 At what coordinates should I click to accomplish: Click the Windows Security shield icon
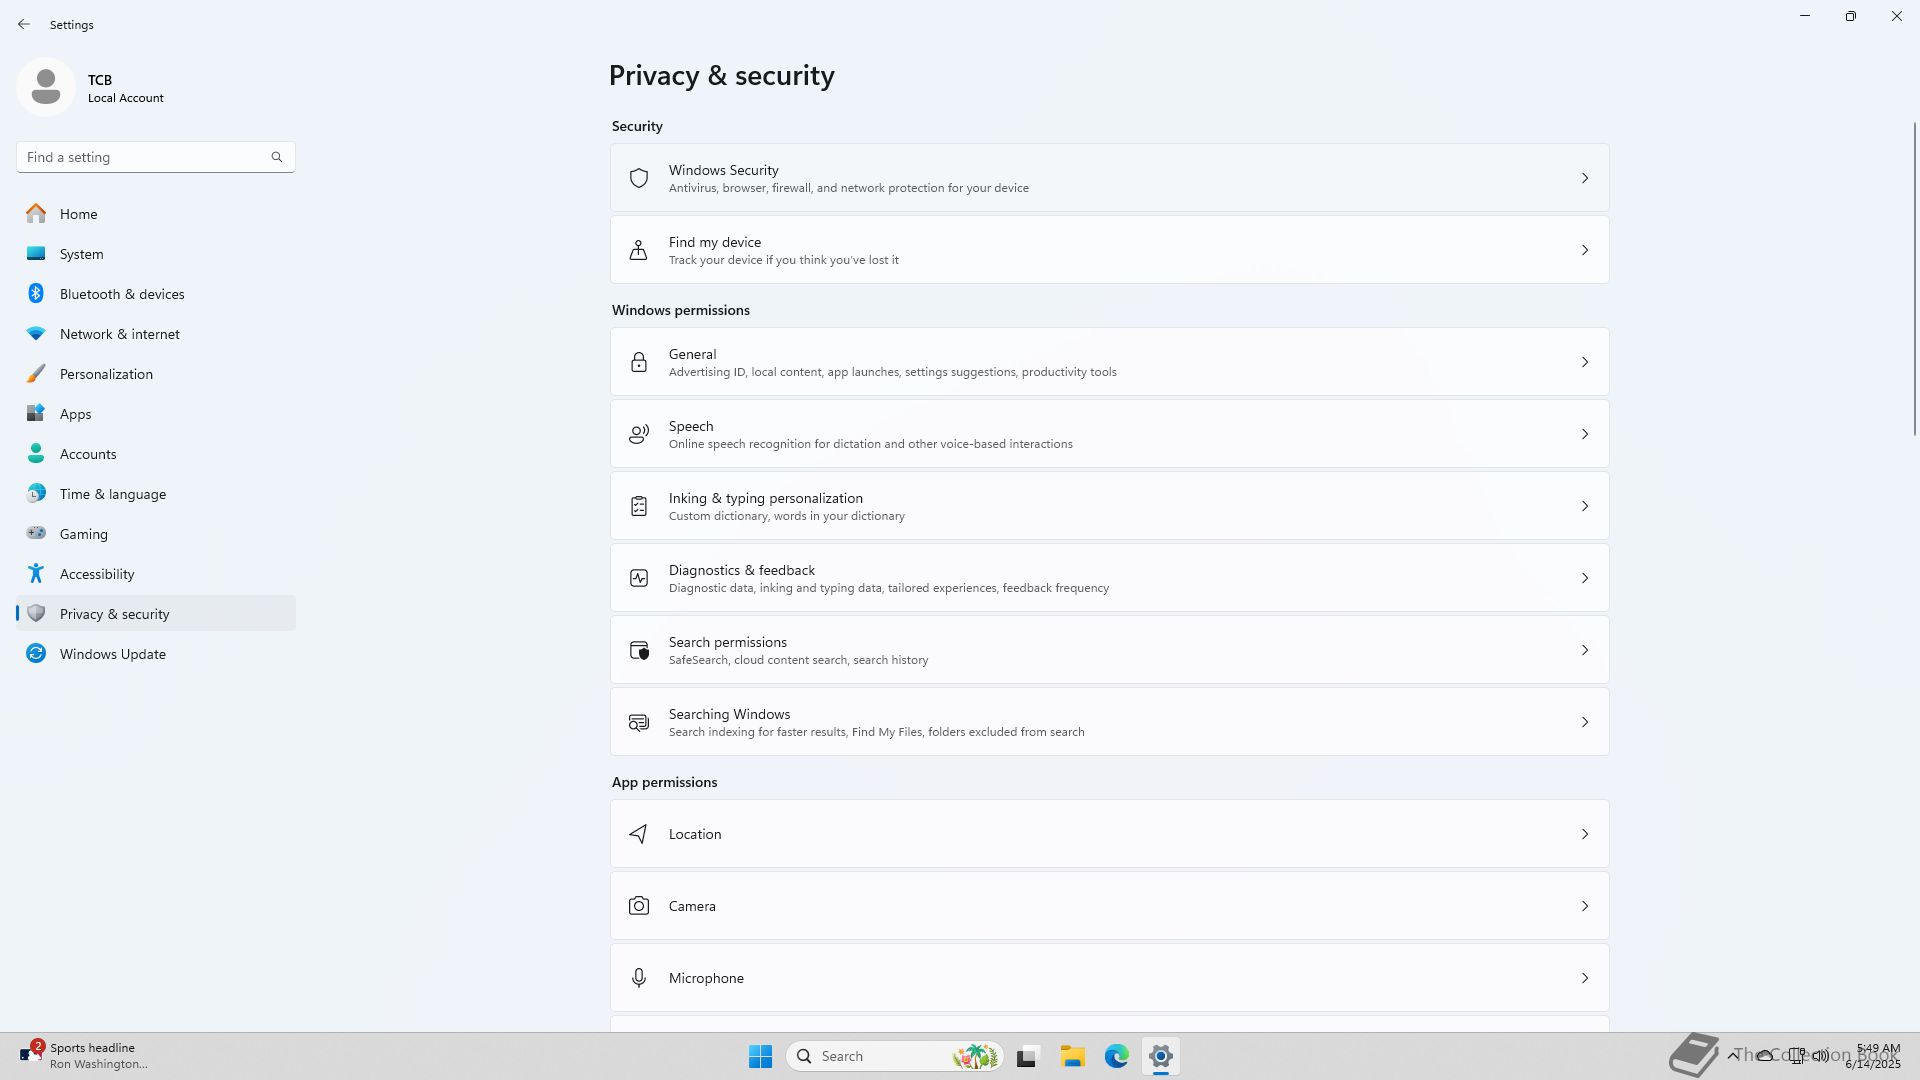point(639,178)
